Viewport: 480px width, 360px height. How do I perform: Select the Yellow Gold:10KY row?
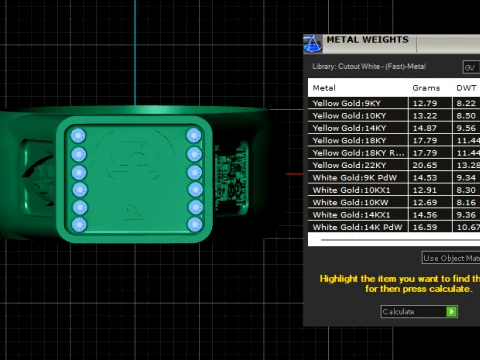coord(394,116)
